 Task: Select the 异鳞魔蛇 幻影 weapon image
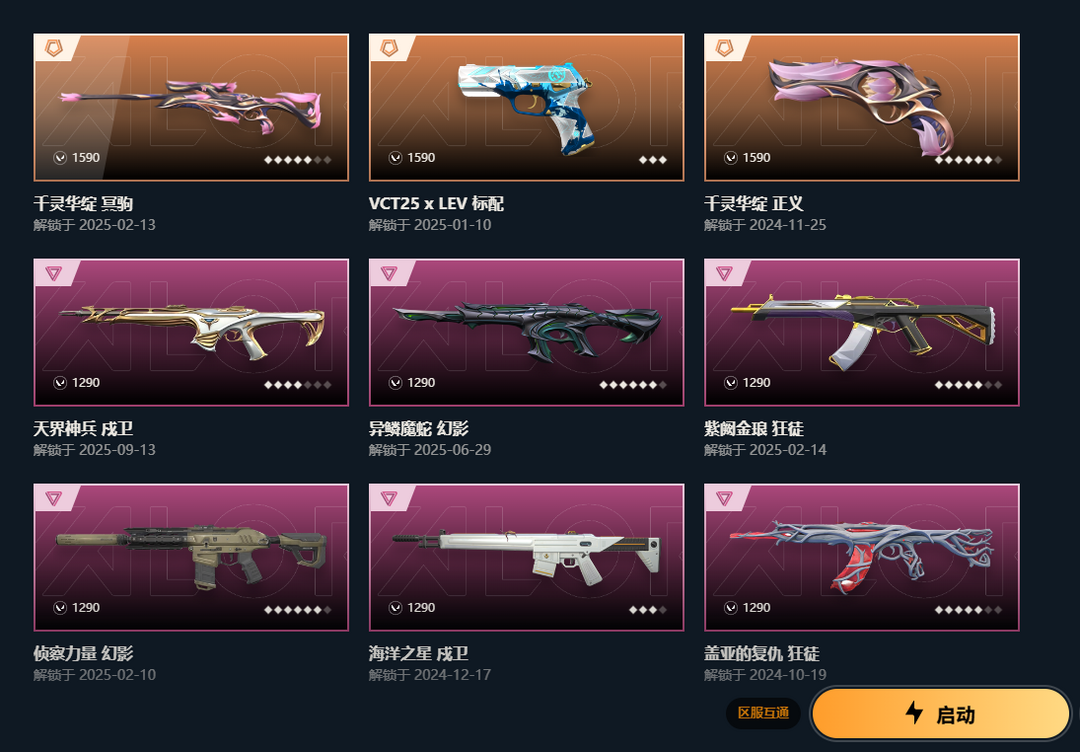(x=527, y=331)
